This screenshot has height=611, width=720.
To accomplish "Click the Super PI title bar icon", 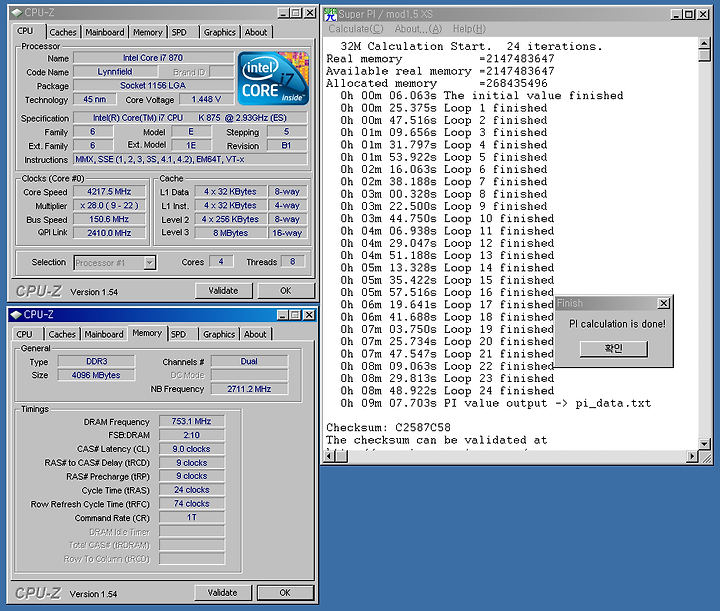I will click(330, 14).
